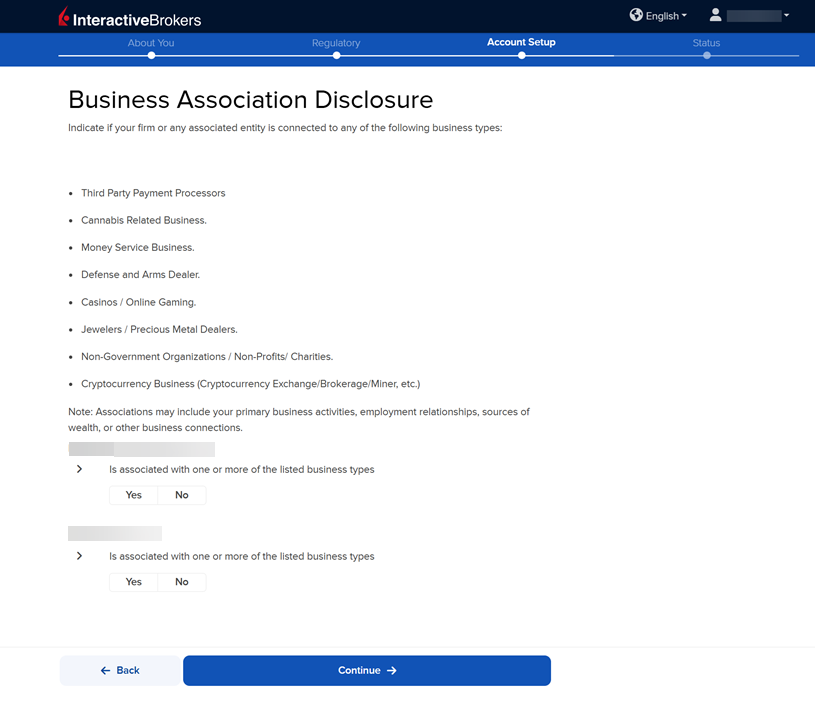The image size is (815, 707).
Task: Select No for the first entity association
Action: tap(182, 495)
